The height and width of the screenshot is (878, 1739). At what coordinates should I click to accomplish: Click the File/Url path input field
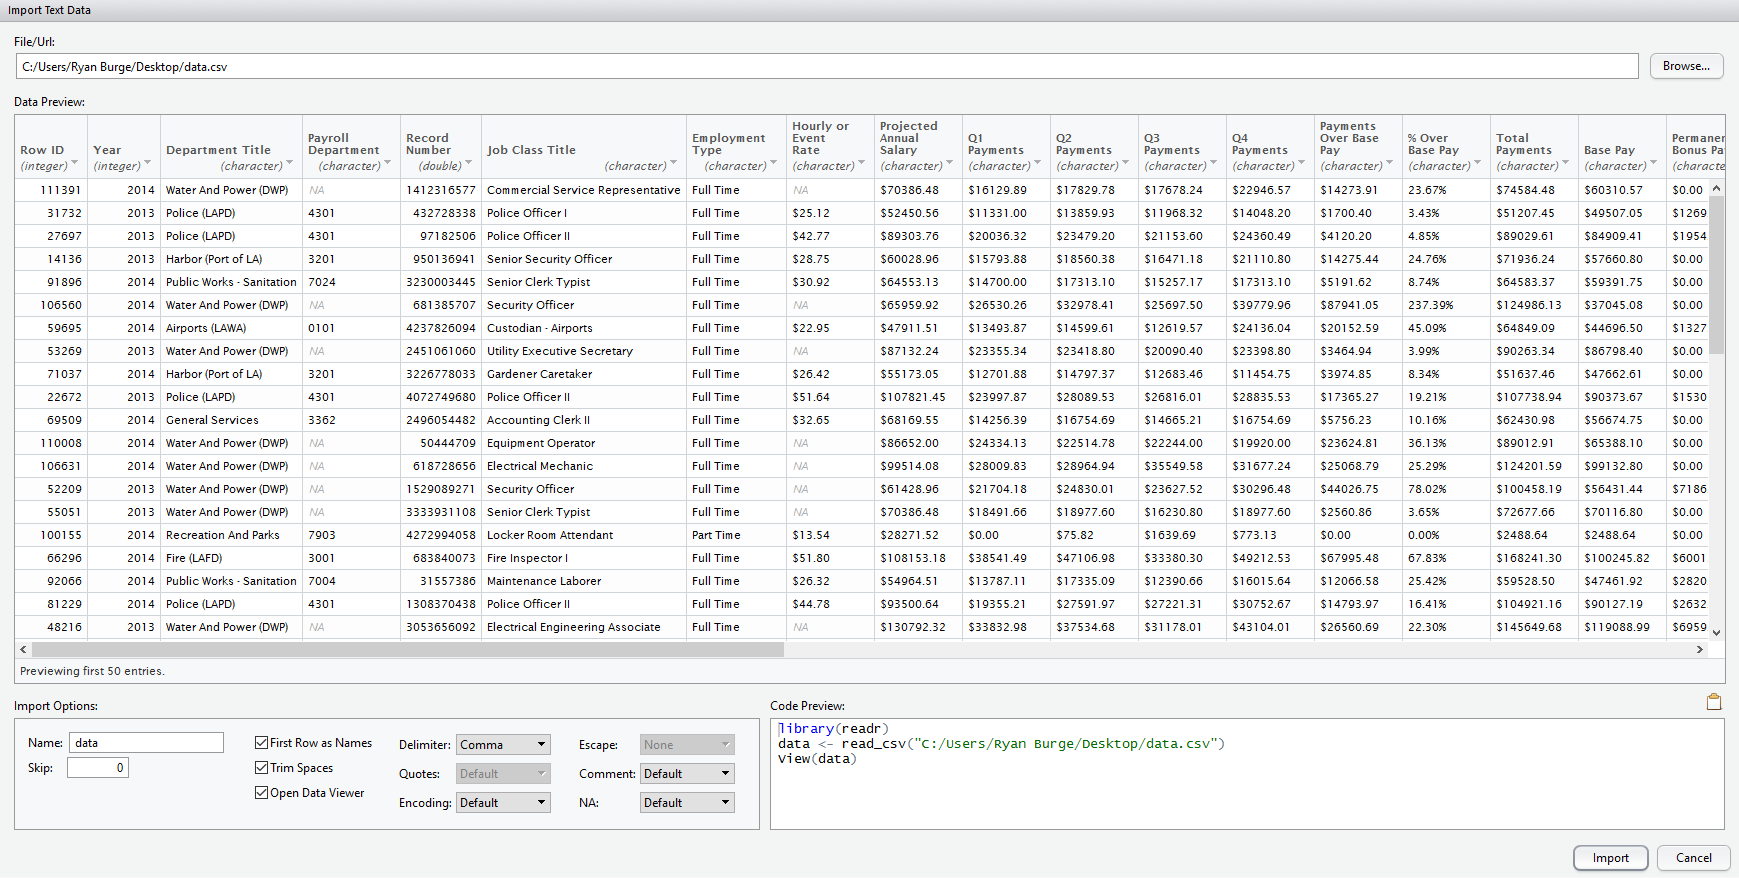point(827,67)
